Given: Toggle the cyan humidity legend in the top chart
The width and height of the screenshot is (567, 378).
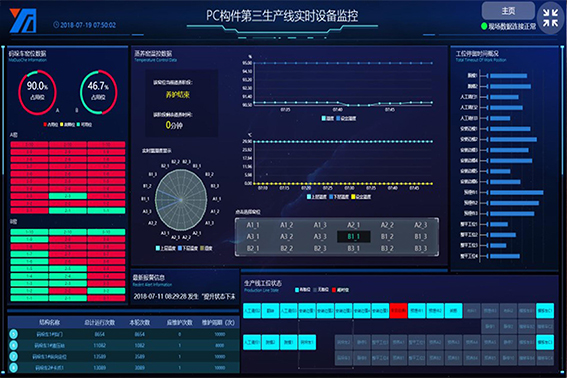Looking at the screenshot, I should pos(328,118).
